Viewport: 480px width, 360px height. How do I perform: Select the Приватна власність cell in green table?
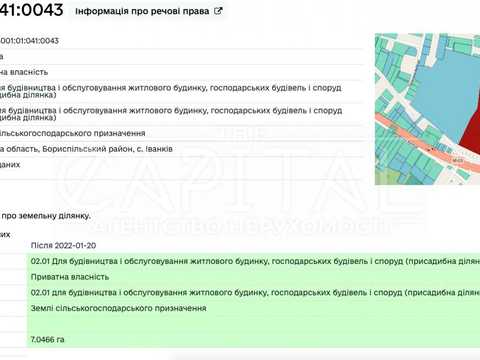coord(70,277)
